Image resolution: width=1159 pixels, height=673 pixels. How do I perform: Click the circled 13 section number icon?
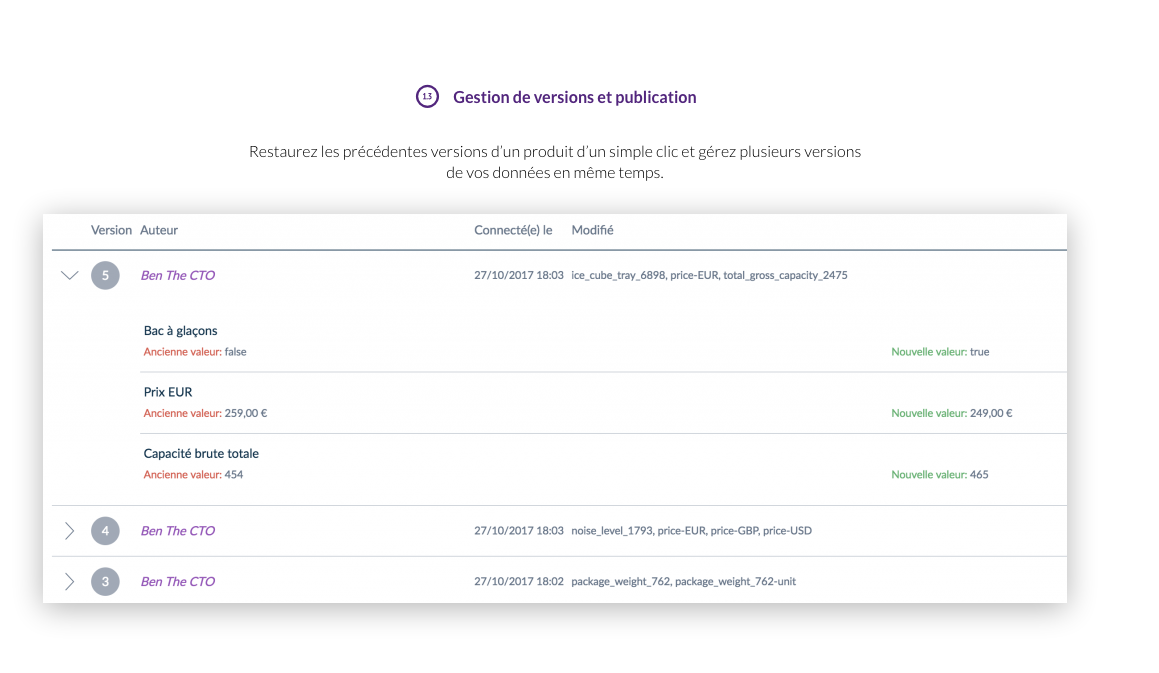pos(427,97)
